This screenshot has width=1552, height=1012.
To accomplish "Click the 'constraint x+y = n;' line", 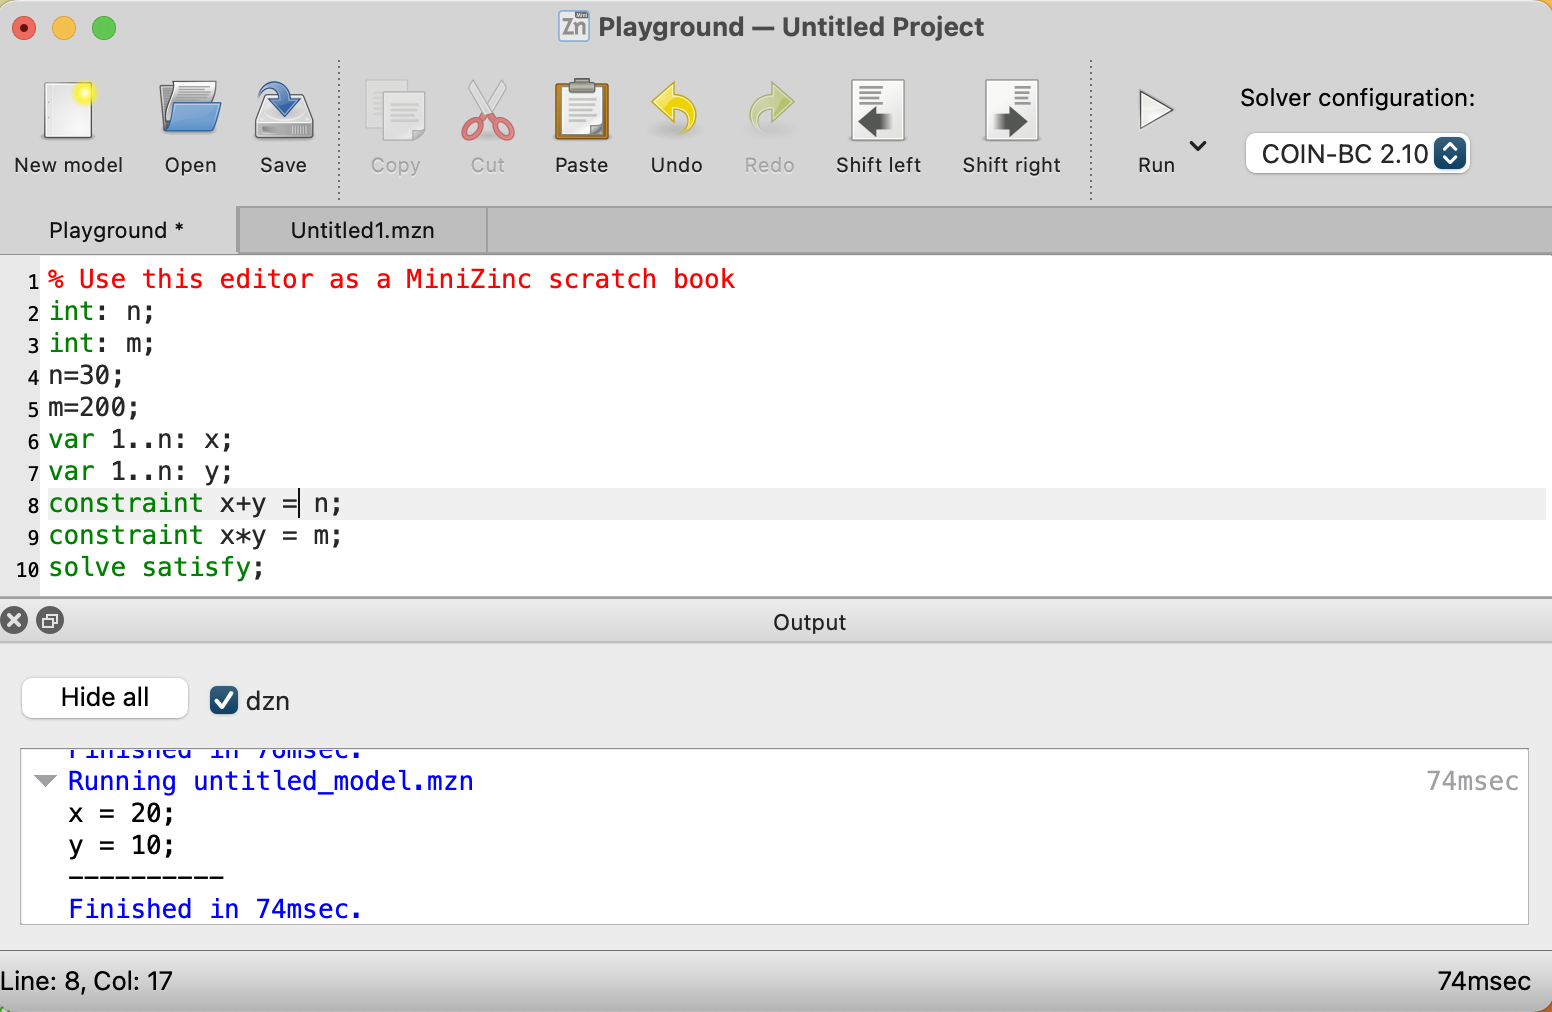I will (195, 504).
